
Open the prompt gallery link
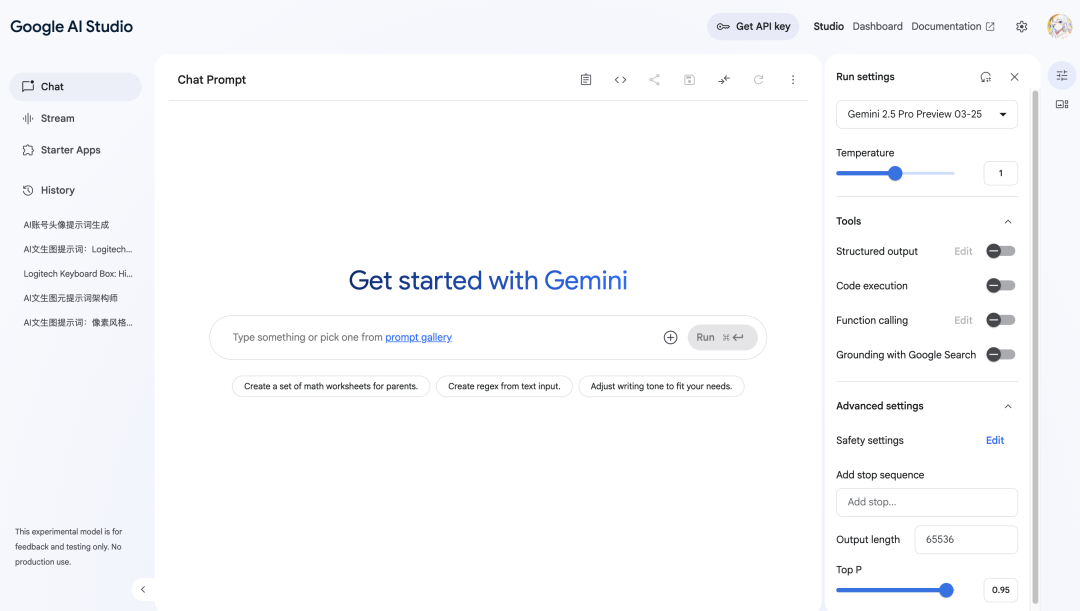coord(418,338)
